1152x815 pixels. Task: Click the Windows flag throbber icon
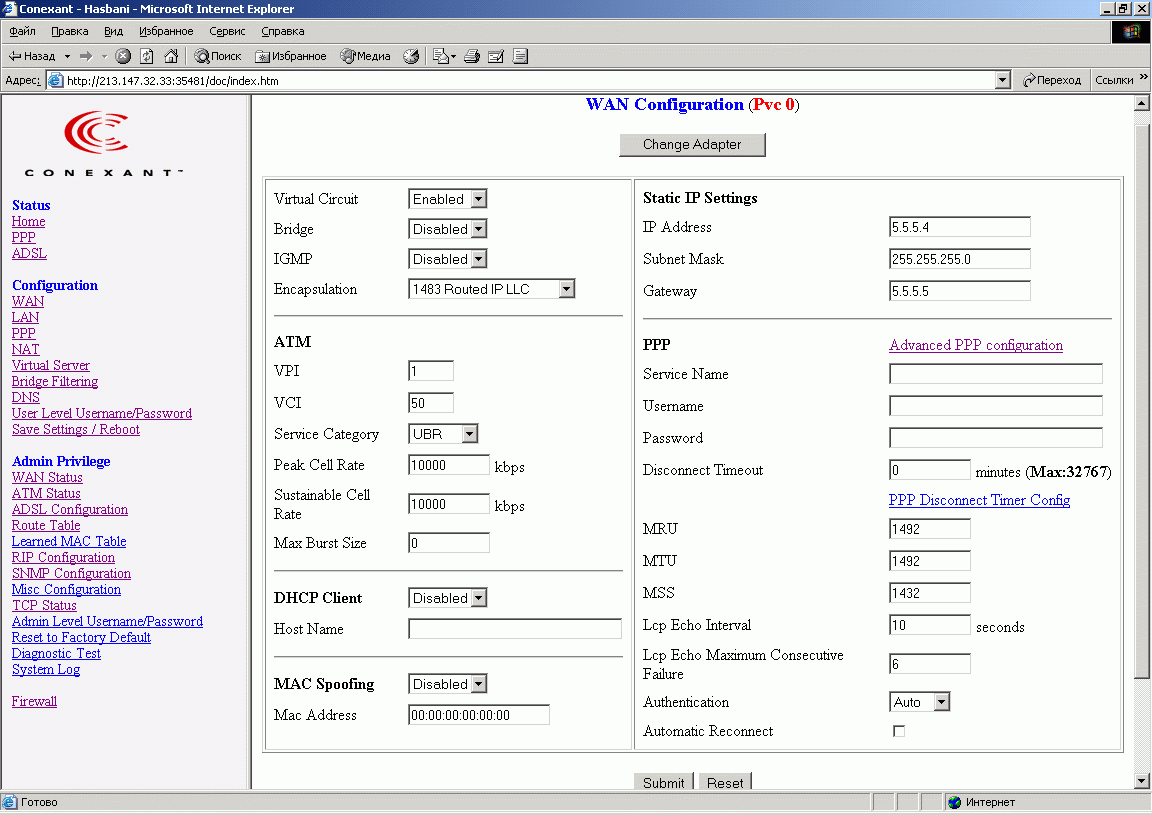1131,32
